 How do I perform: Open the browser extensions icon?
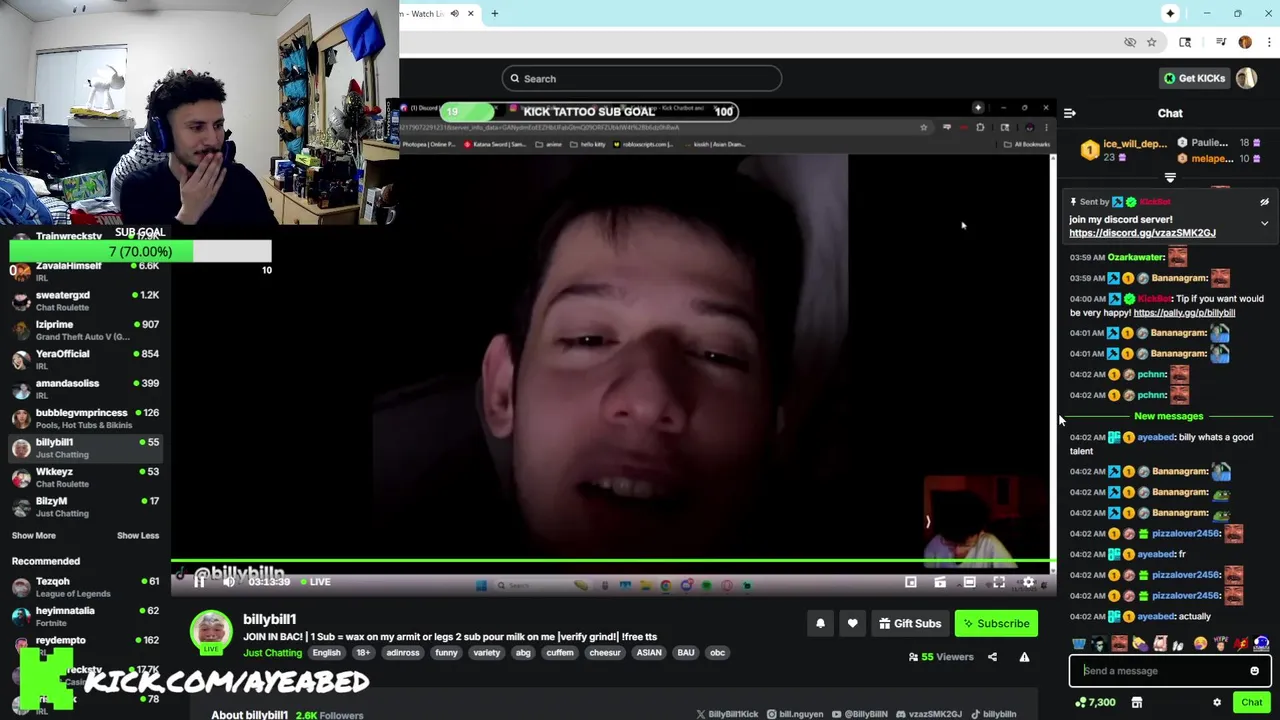(x=1185, y=42)
